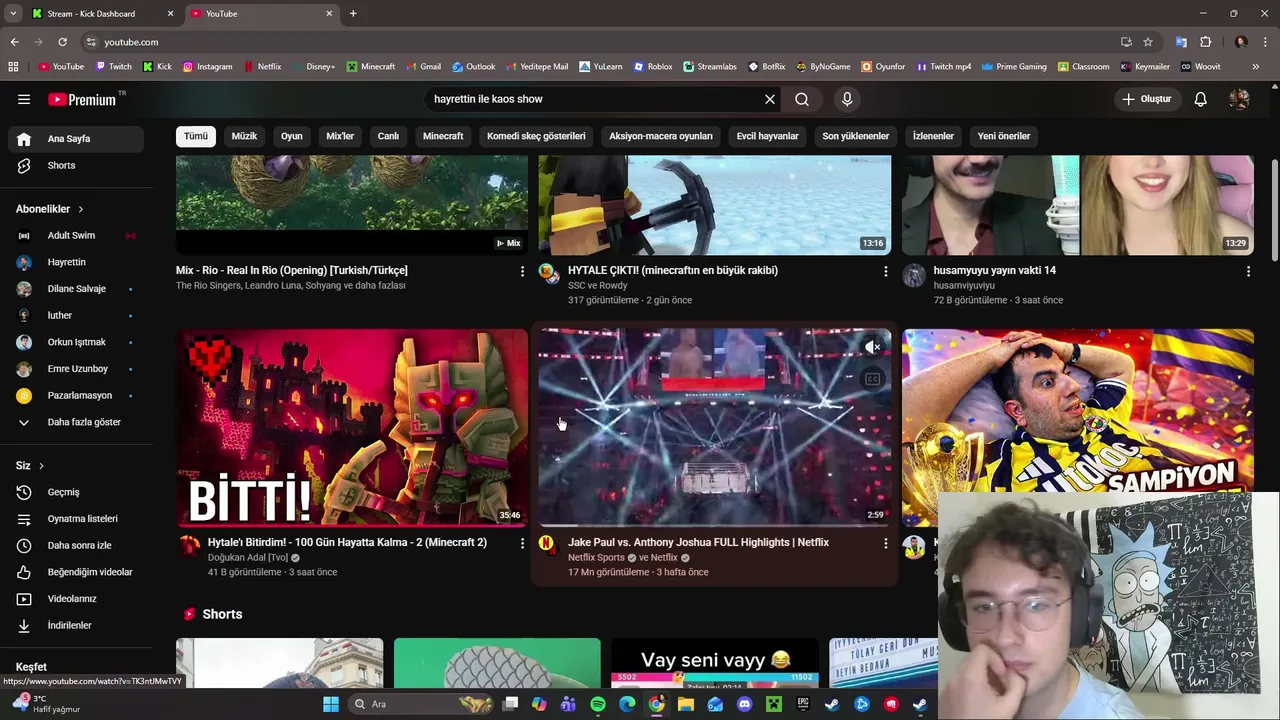Open Spotify from the taskbar

coord(598,704)
